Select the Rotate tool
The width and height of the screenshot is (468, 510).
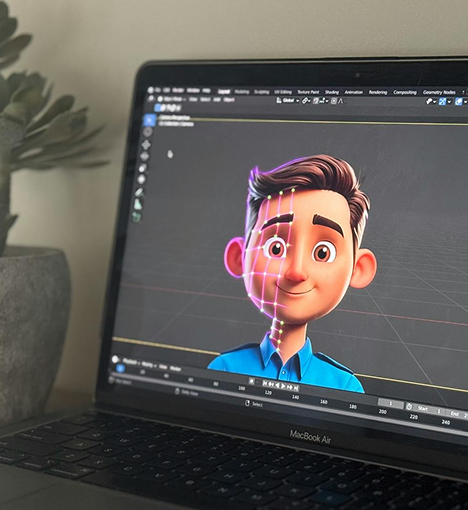tap(144, 156)
